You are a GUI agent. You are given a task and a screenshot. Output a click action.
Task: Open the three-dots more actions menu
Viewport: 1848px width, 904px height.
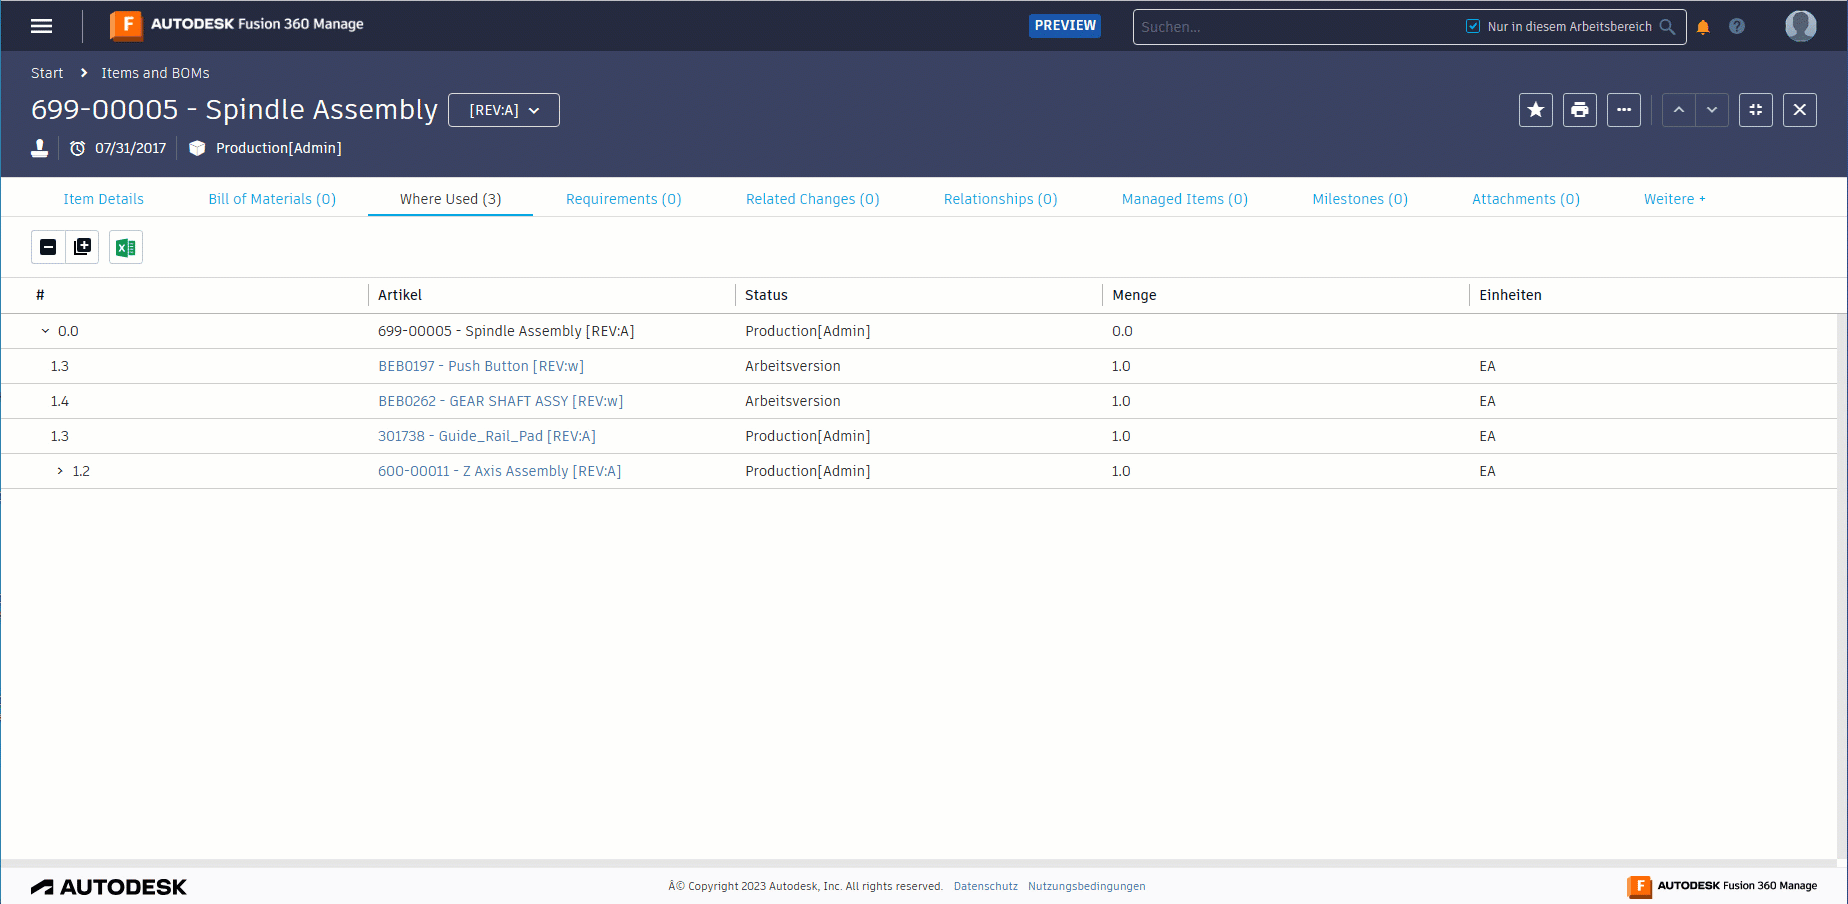pyautogui.click(x=1624, y=110)
